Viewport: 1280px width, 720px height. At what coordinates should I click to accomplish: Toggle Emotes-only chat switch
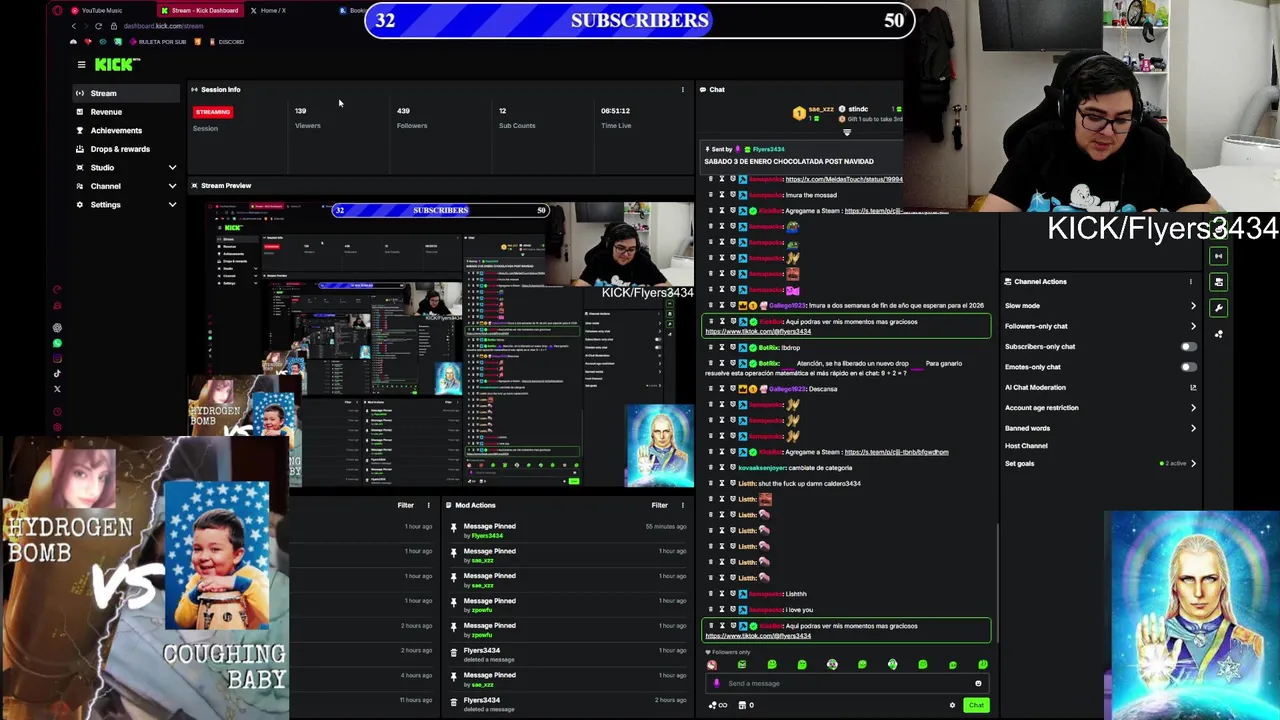coord(1188,367)
